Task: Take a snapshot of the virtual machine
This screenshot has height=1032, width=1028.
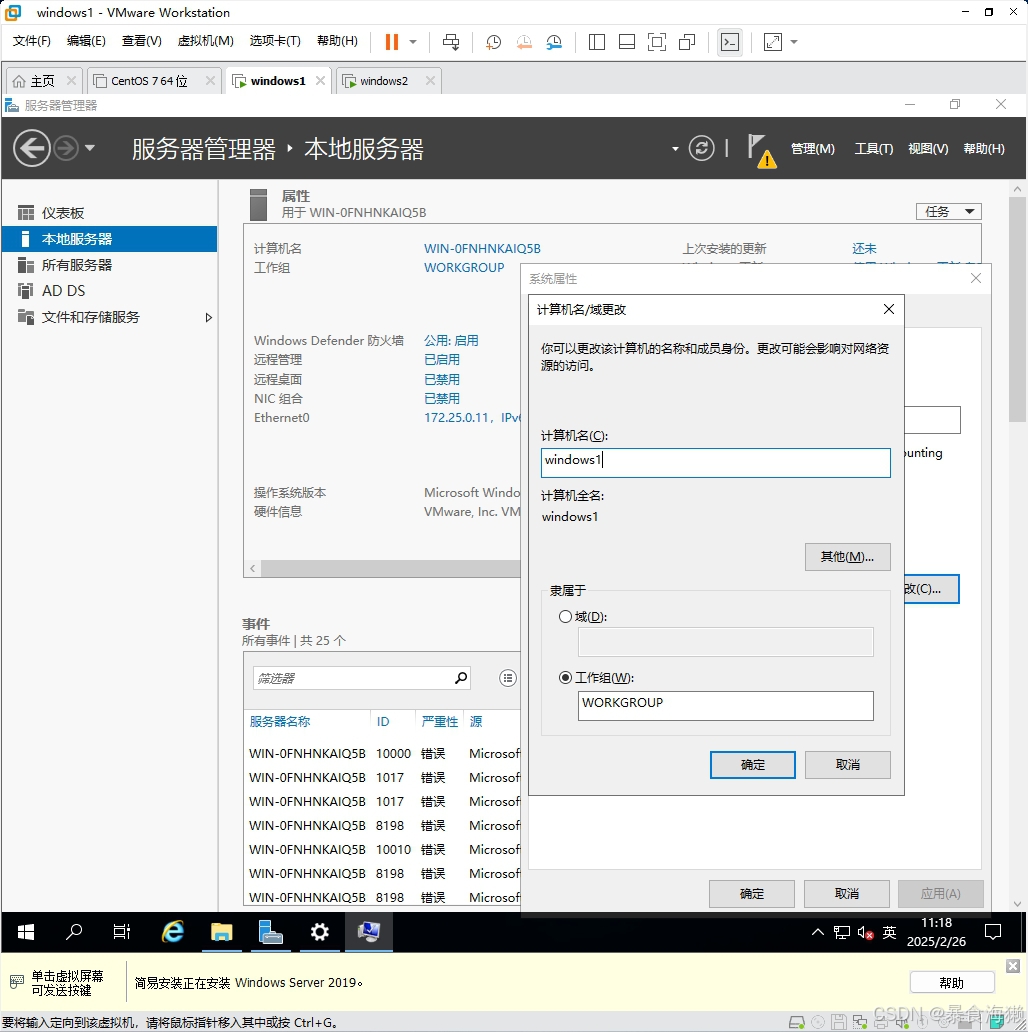Action: [493, 42]
